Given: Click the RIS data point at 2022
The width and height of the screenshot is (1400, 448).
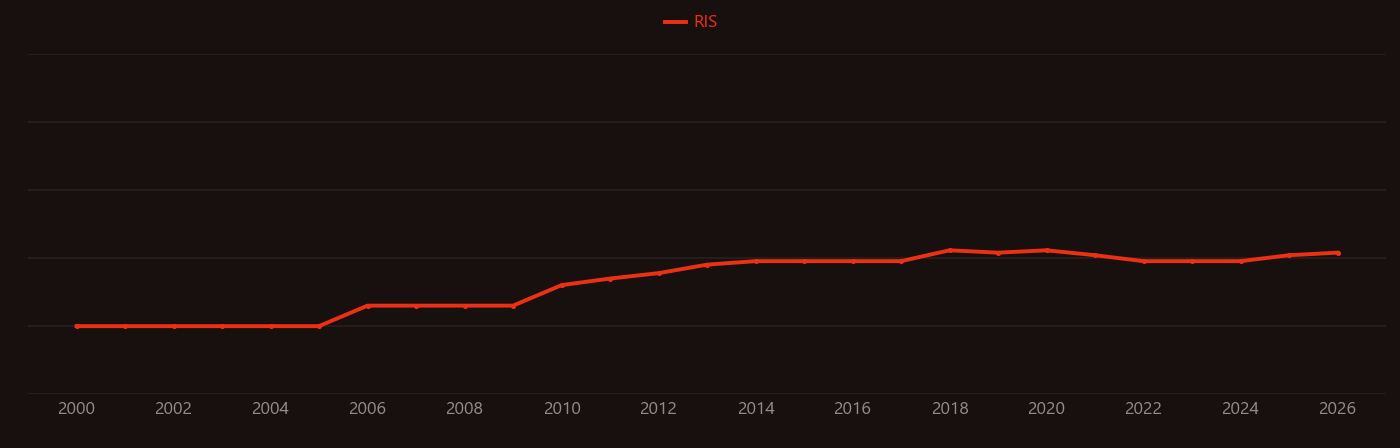Looking at the screenshot, I should point(1144,261).
